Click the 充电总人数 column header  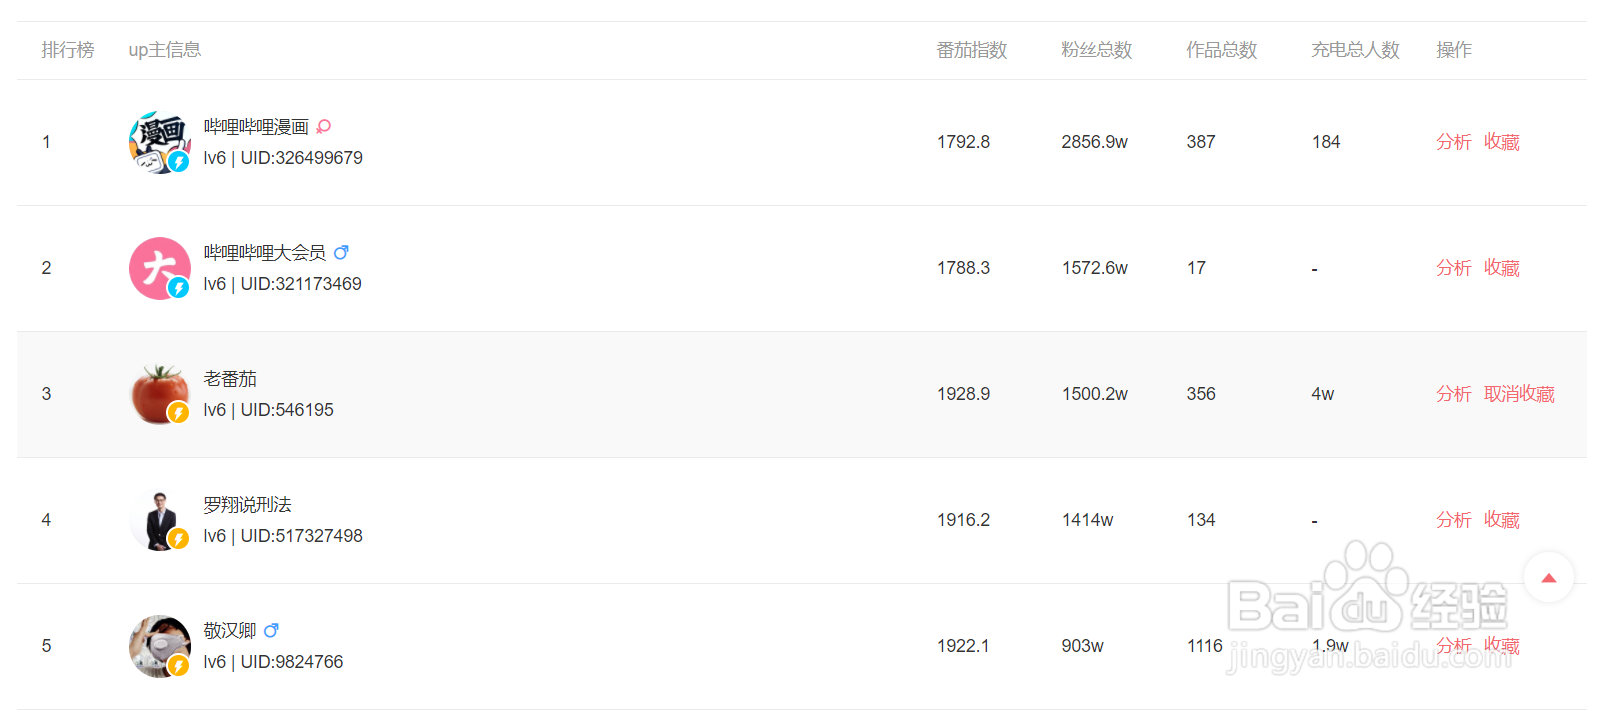click(1355, 50)
